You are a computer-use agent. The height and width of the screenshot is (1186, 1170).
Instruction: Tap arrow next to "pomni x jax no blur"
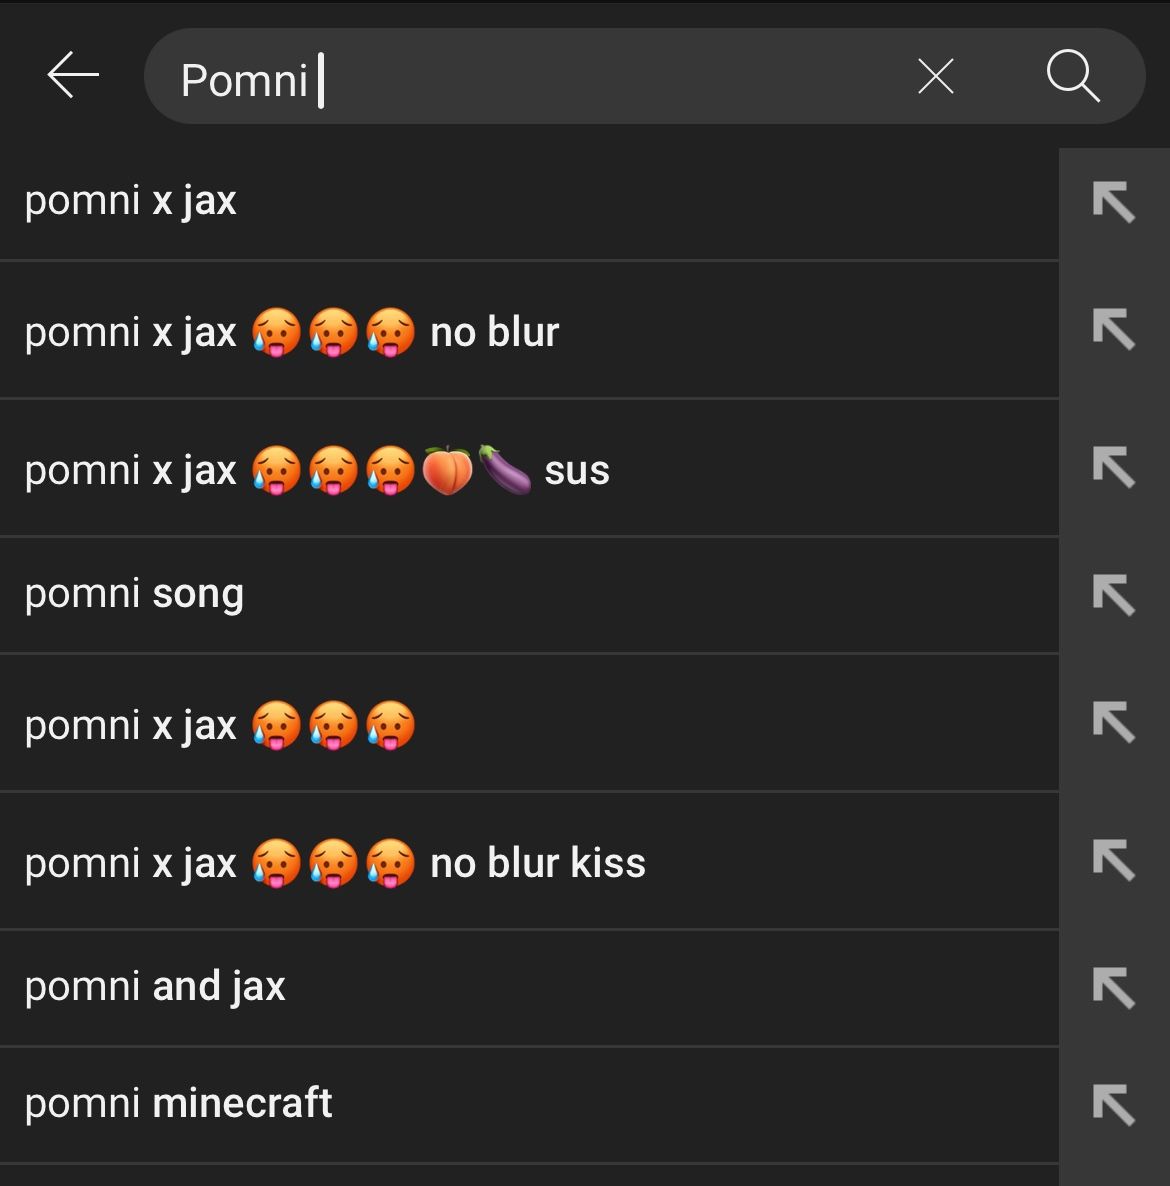[1113, 329]
